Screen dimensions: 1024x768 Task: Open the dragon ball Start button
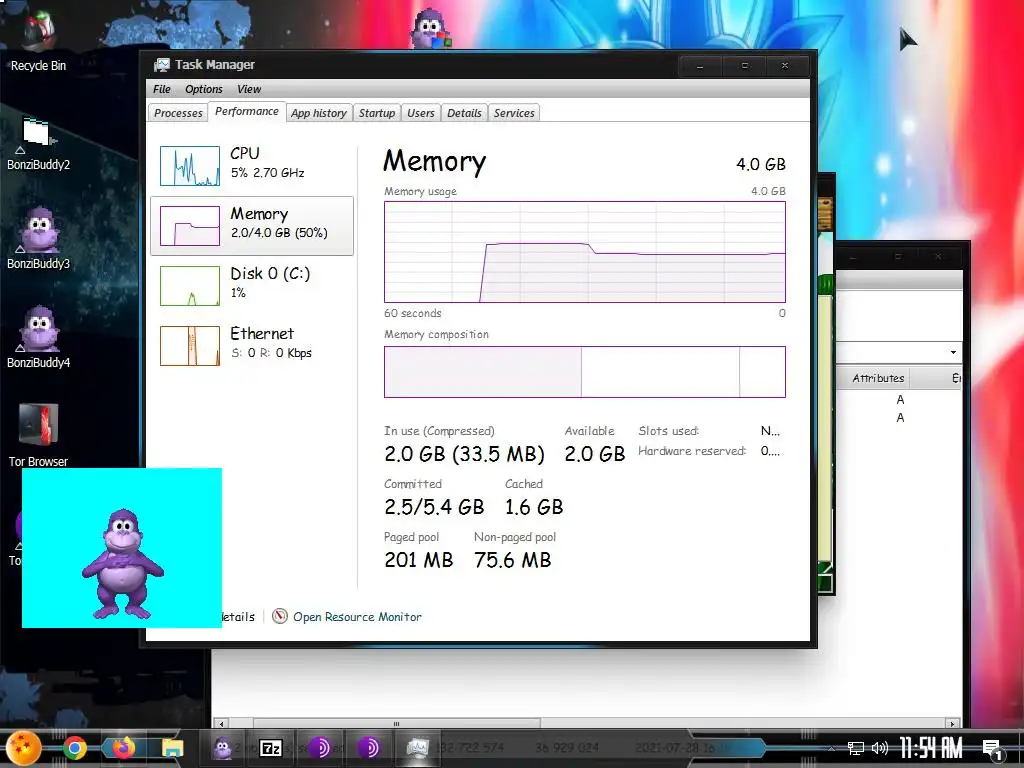point(24,748)
